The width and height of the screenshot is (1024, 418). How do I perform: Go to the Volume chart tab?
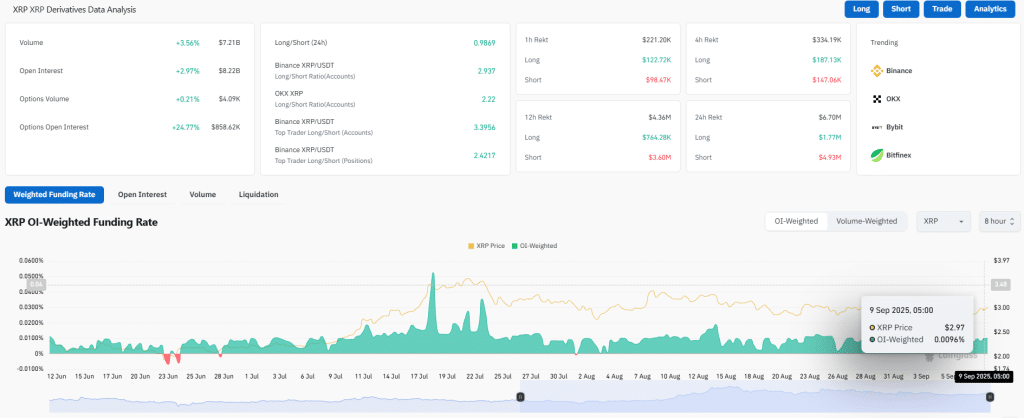203,194
